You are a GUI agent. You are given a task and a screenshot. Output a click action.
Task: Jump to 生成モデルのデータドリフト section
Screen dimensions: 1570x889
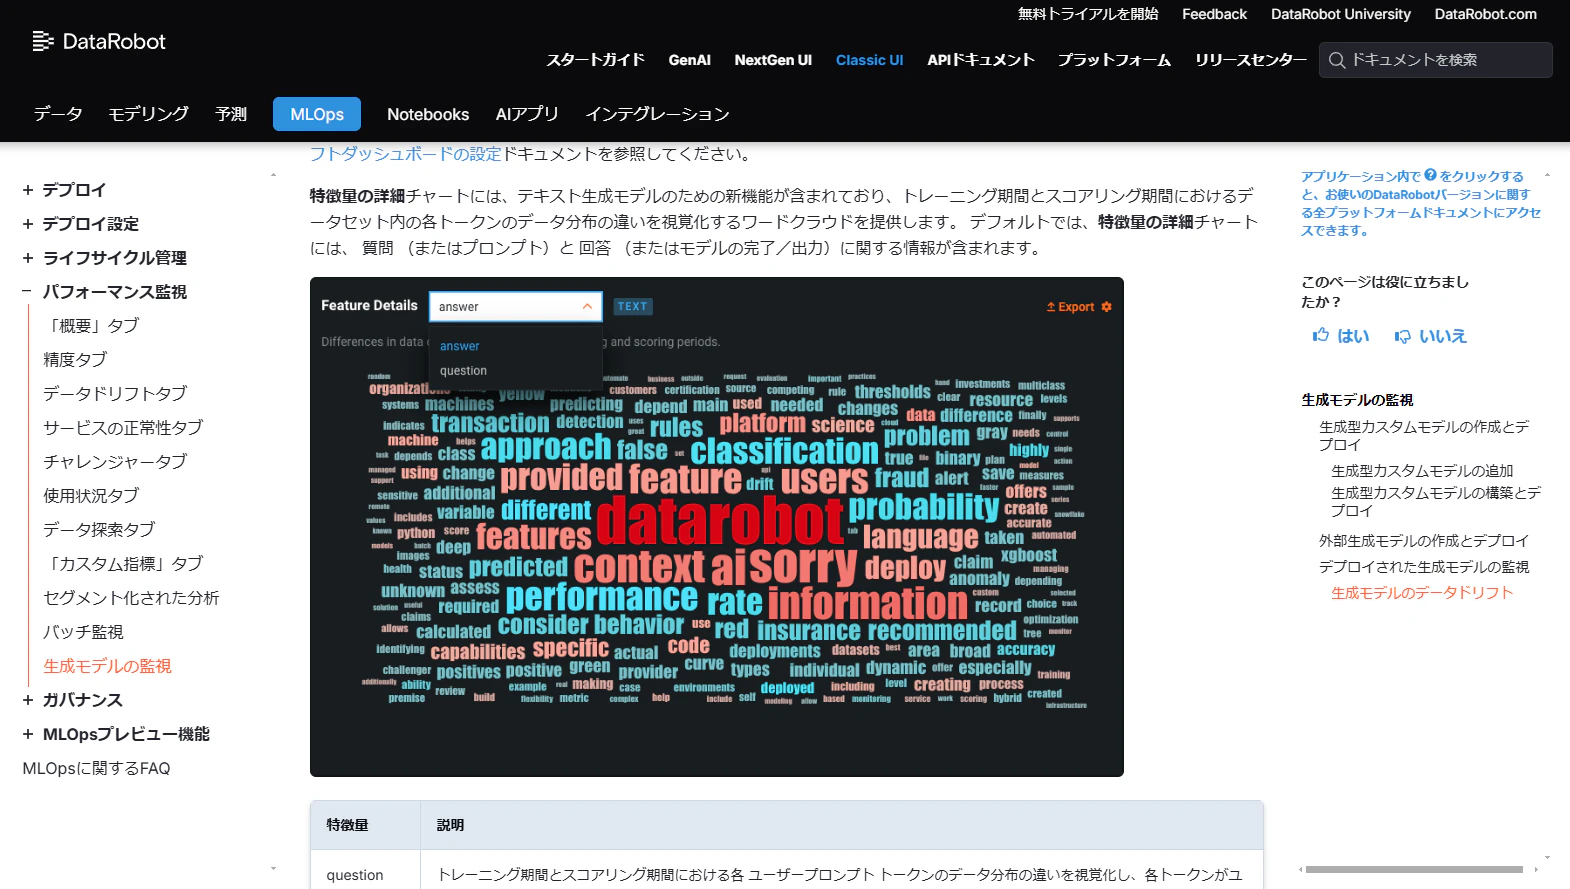[x=1422, y=593]
